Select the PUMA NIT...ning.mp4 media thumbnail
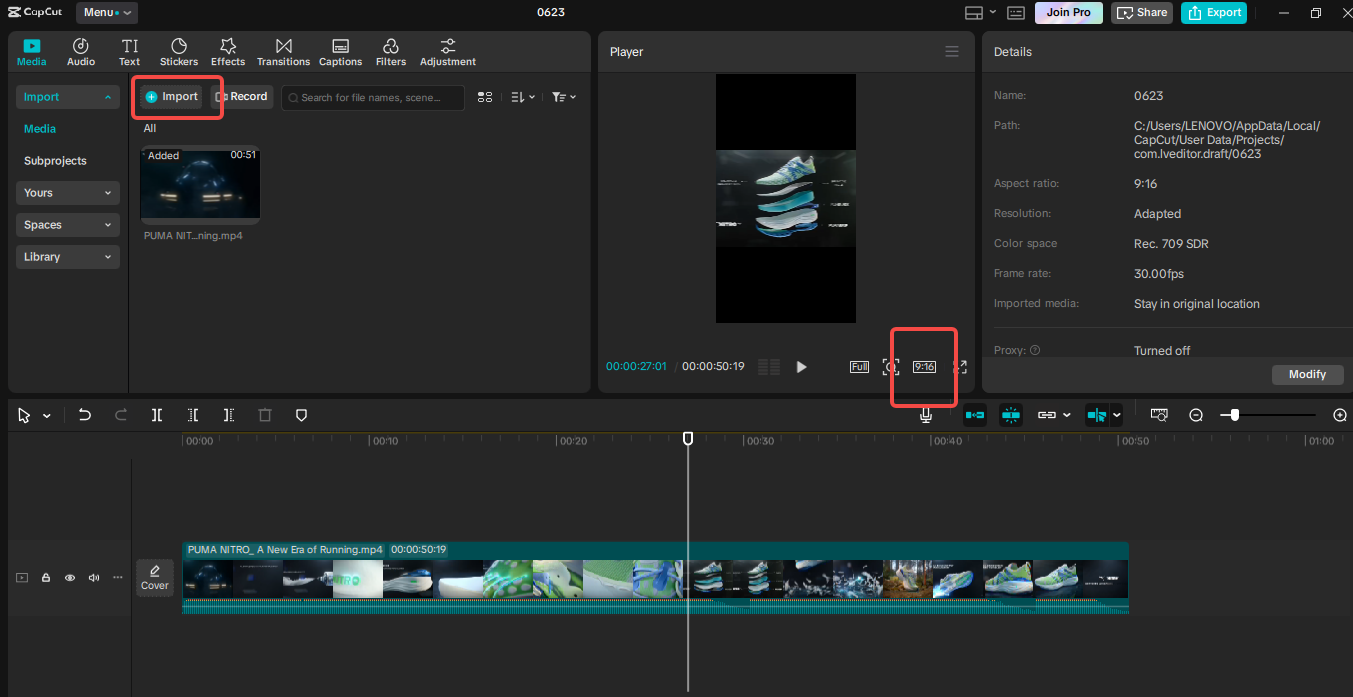This screenshot has height=697, width=1353. (x=200, y=185)
